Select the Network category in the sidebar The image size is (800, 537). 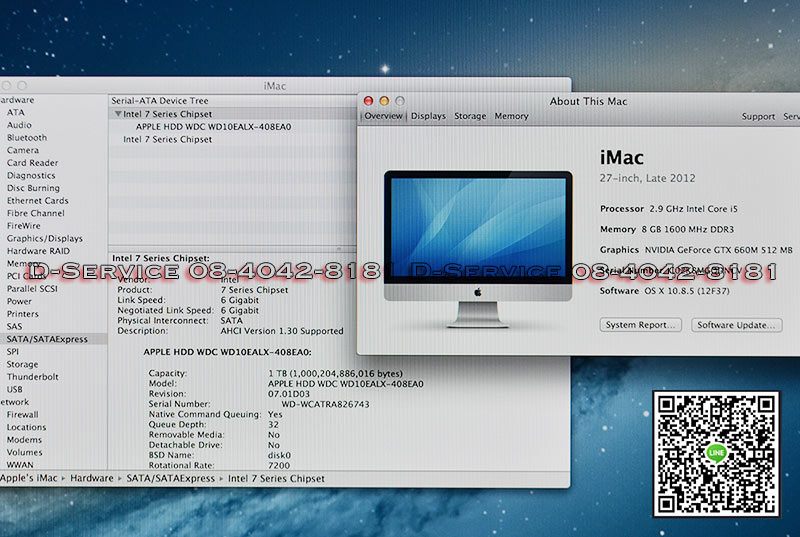click(x=14, y=402)
